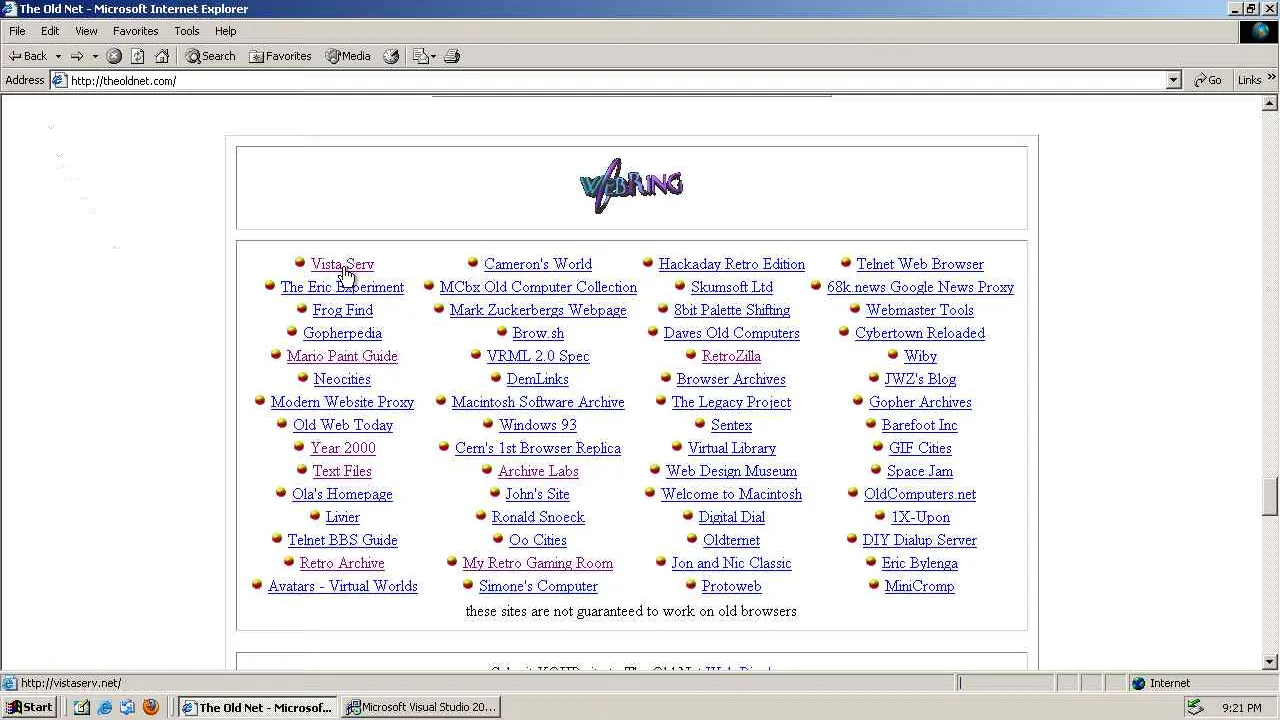
Task: Click the page icon in address bar
Action: (x=59, y=80)
